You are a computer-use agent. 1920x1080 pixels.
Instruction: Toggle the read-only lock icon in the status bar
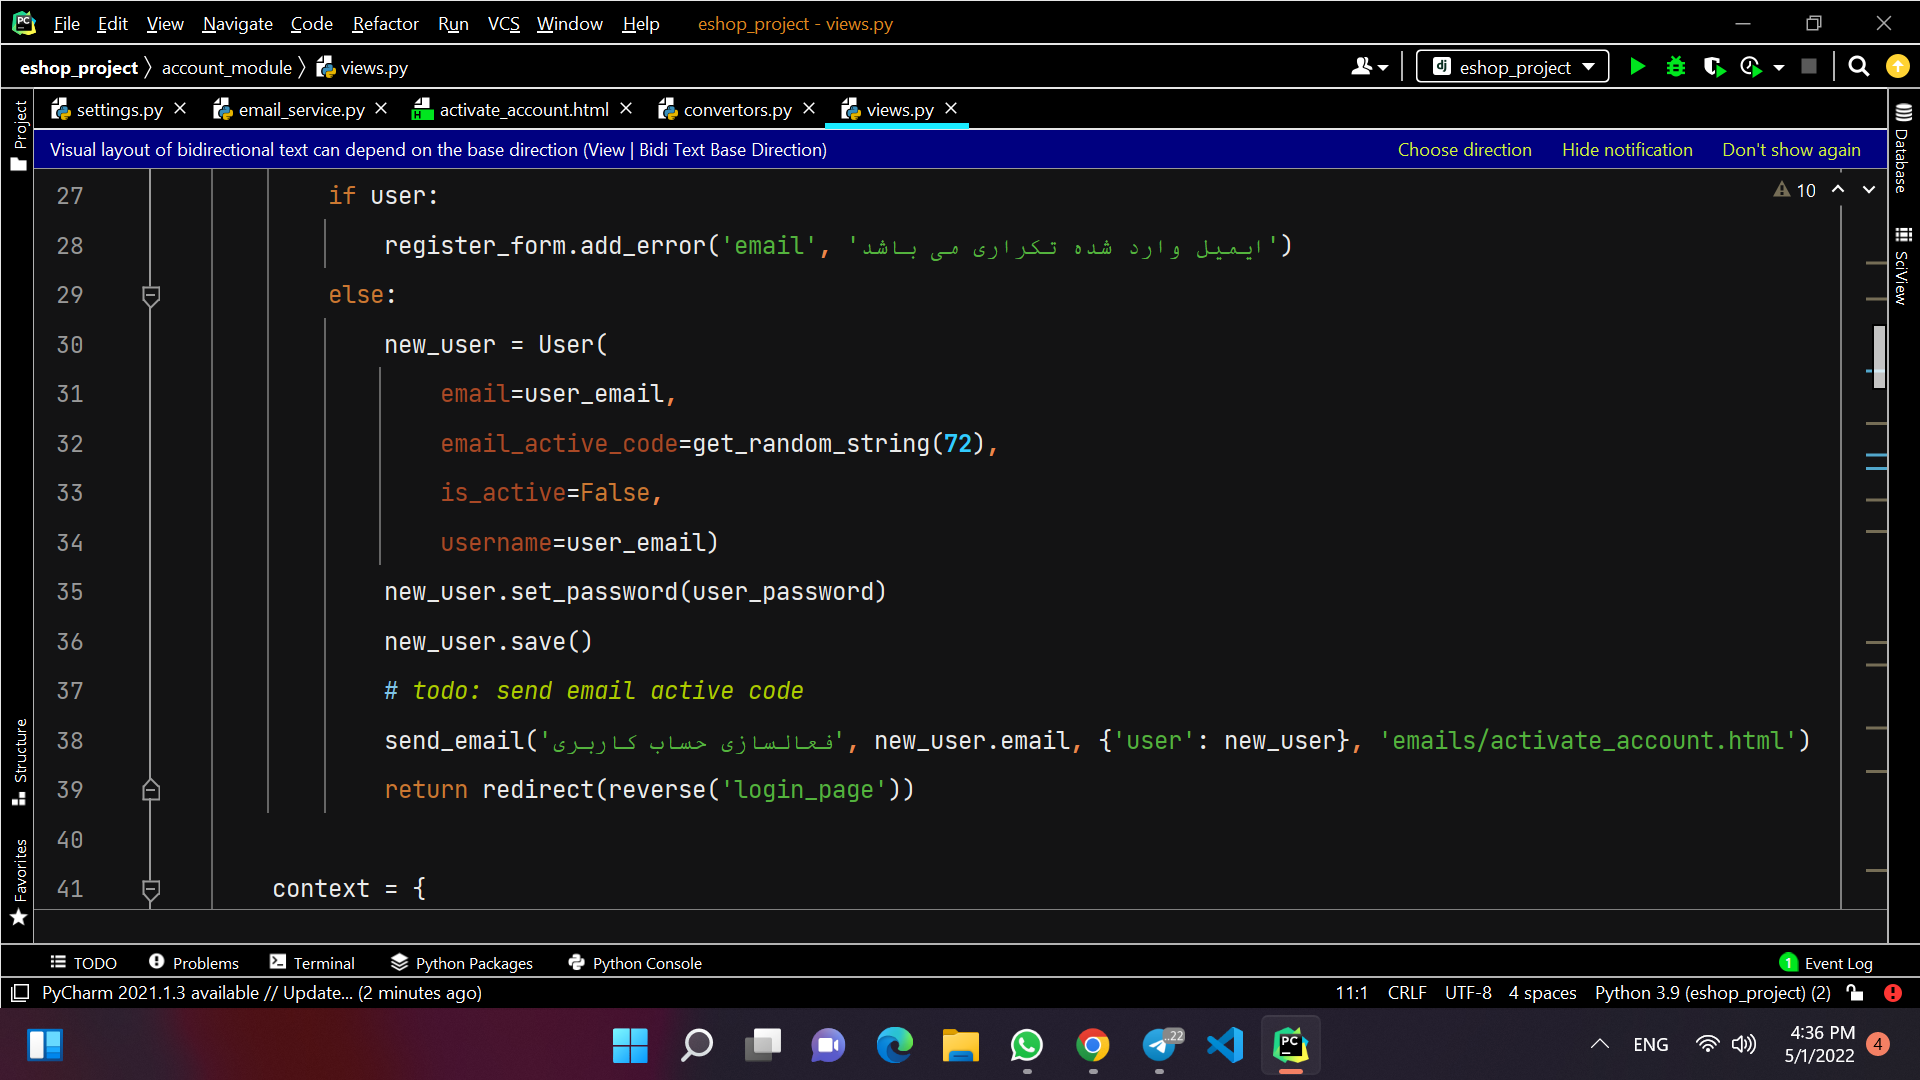(x=1856, y=993)
